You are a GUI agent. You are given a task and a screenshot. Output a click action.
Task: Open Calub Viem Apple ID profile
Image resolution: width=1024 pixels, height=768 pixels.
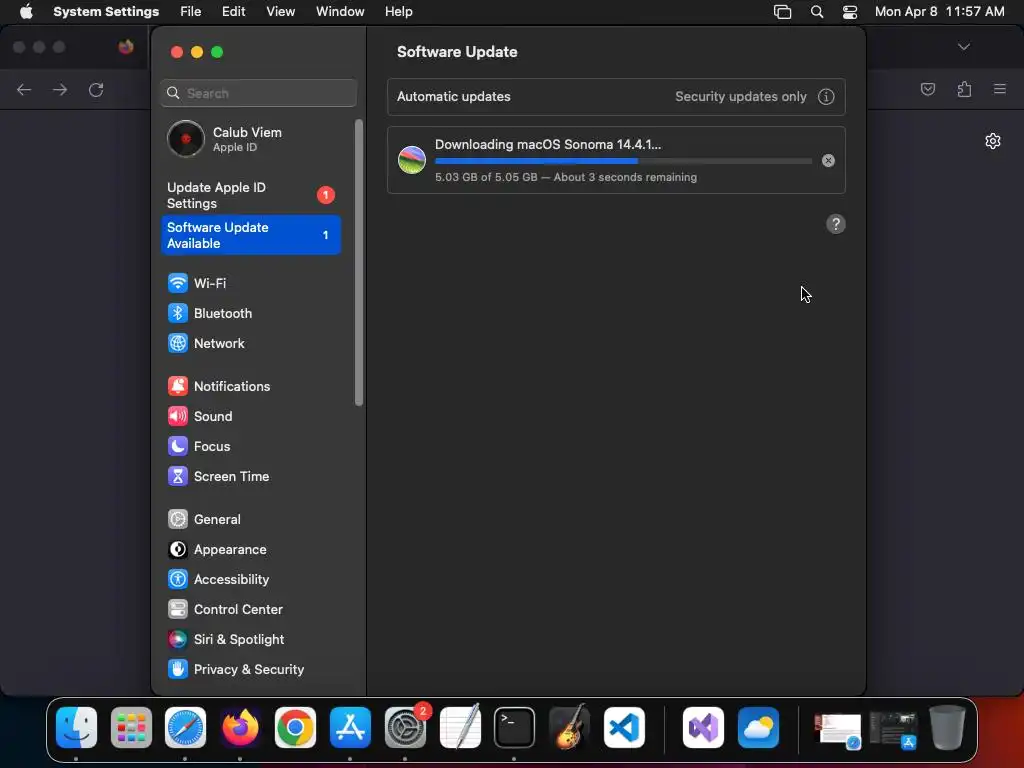tap(251, 139)
